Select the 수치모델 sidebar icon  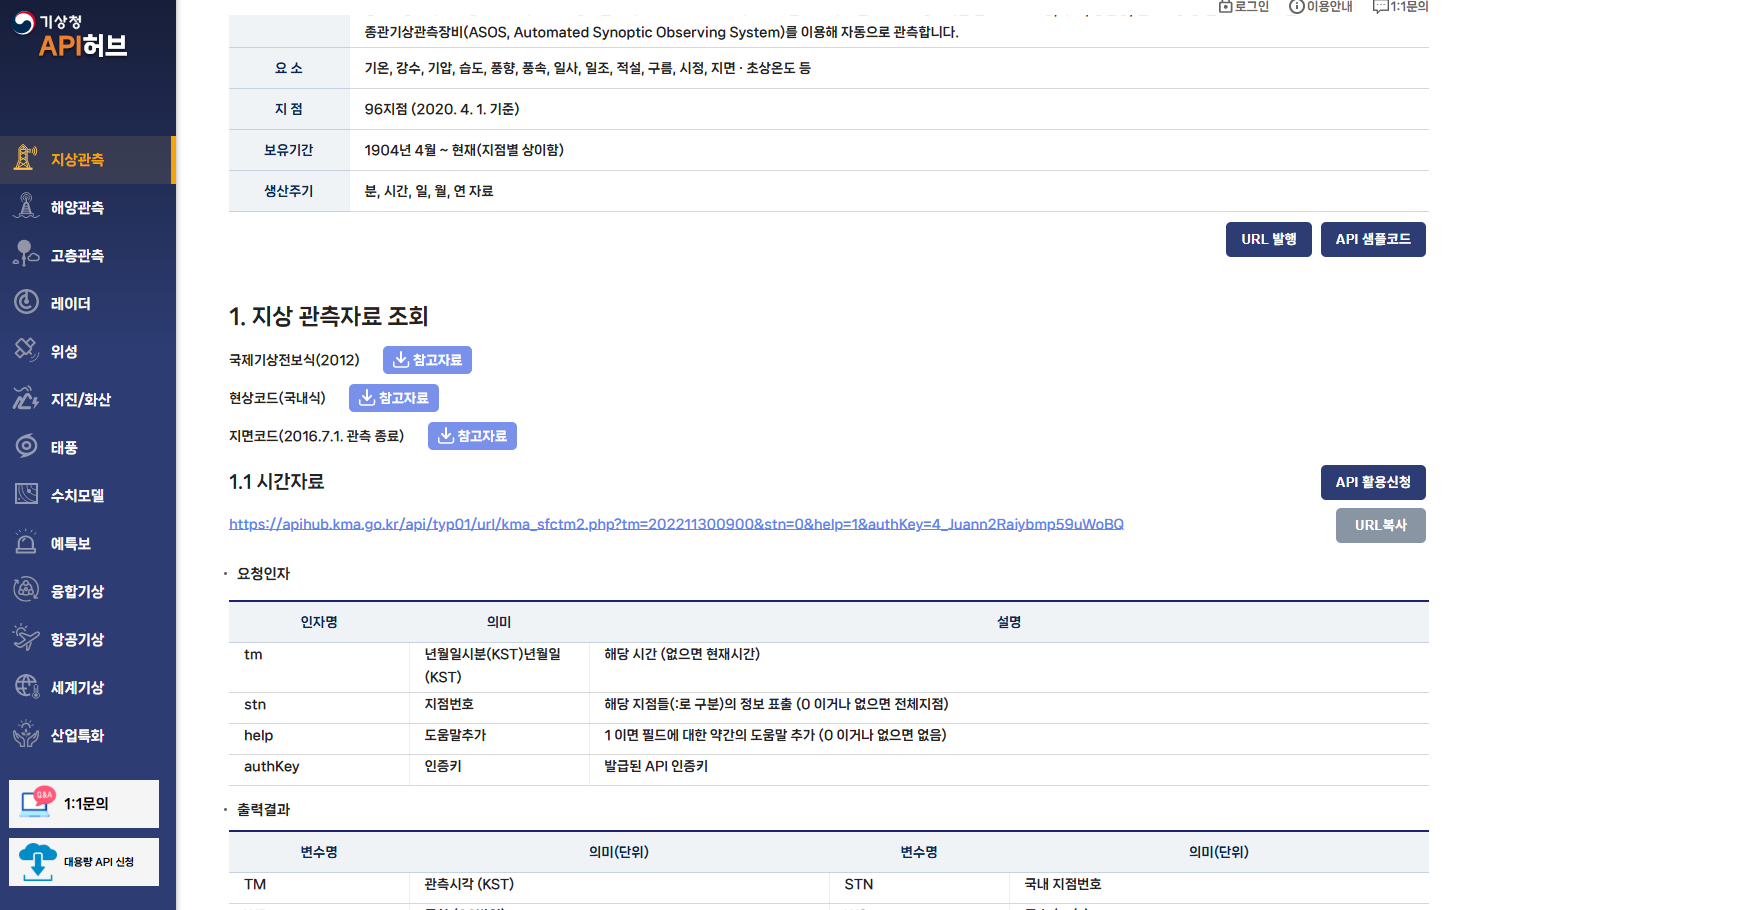coord(26,494)
